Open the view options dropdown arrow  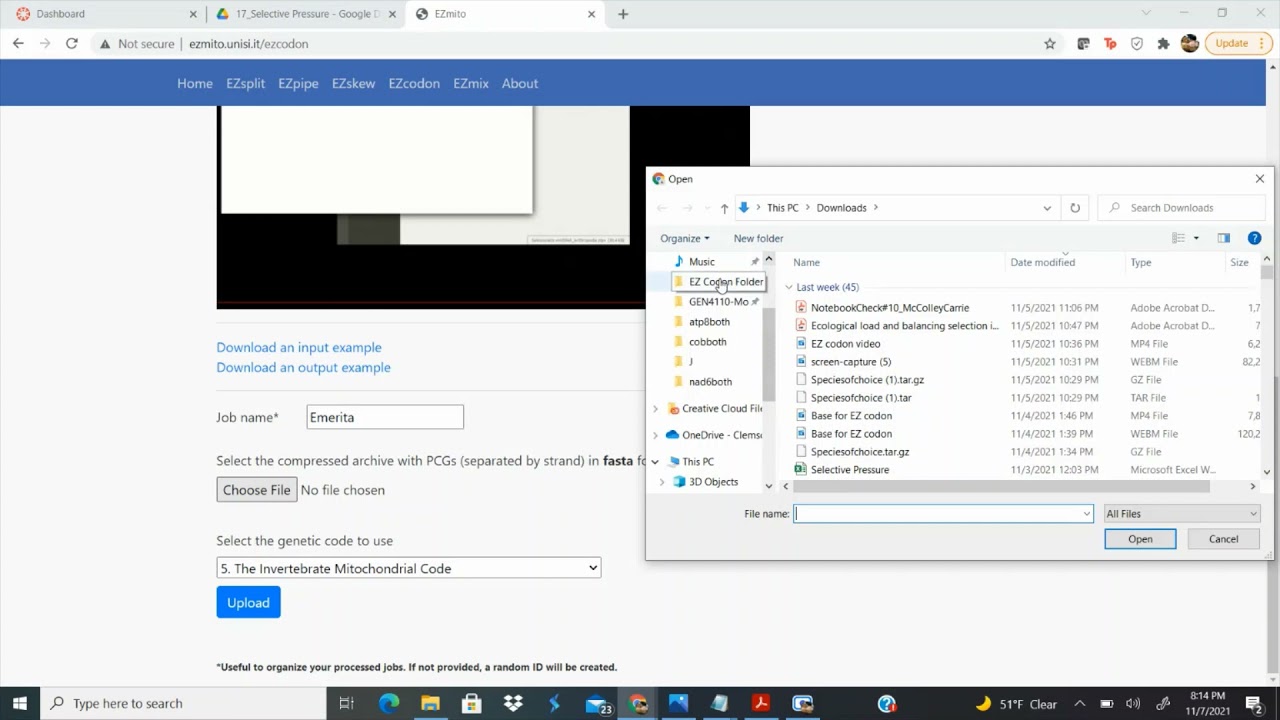click(x=1196, y=238)
